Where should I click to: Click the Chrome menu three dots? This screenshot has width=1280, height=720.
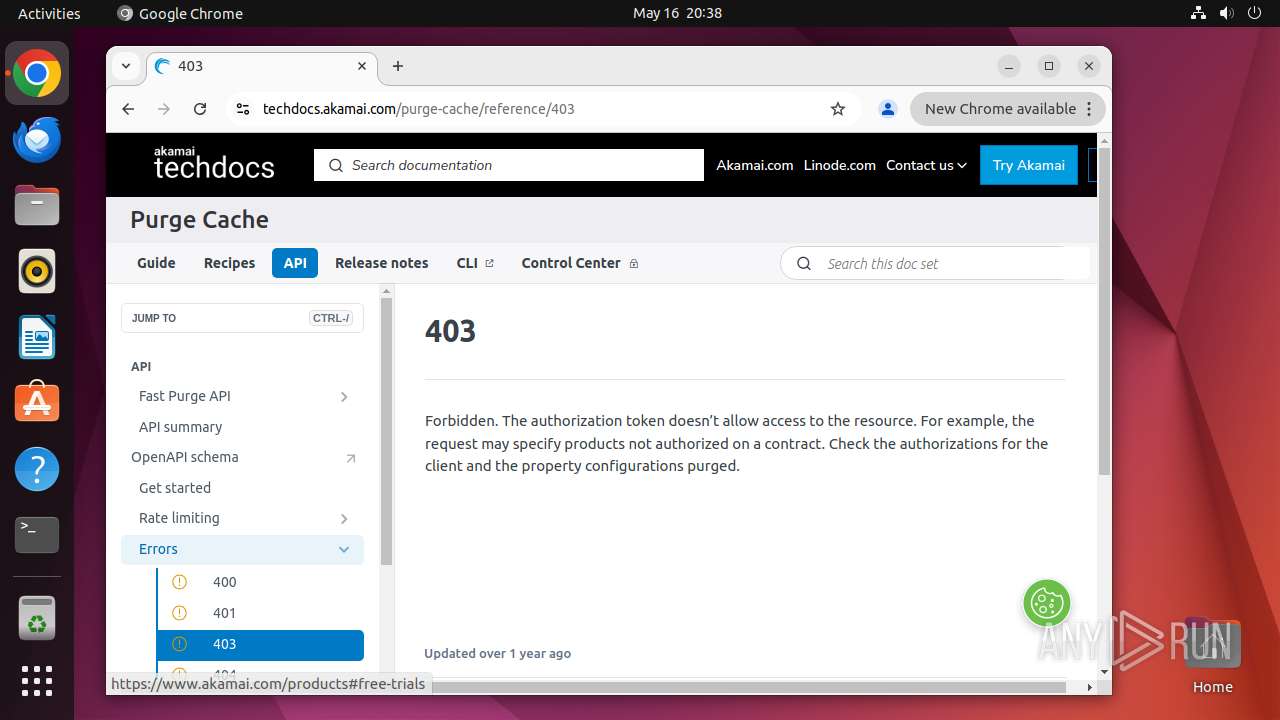(1091, 109)
